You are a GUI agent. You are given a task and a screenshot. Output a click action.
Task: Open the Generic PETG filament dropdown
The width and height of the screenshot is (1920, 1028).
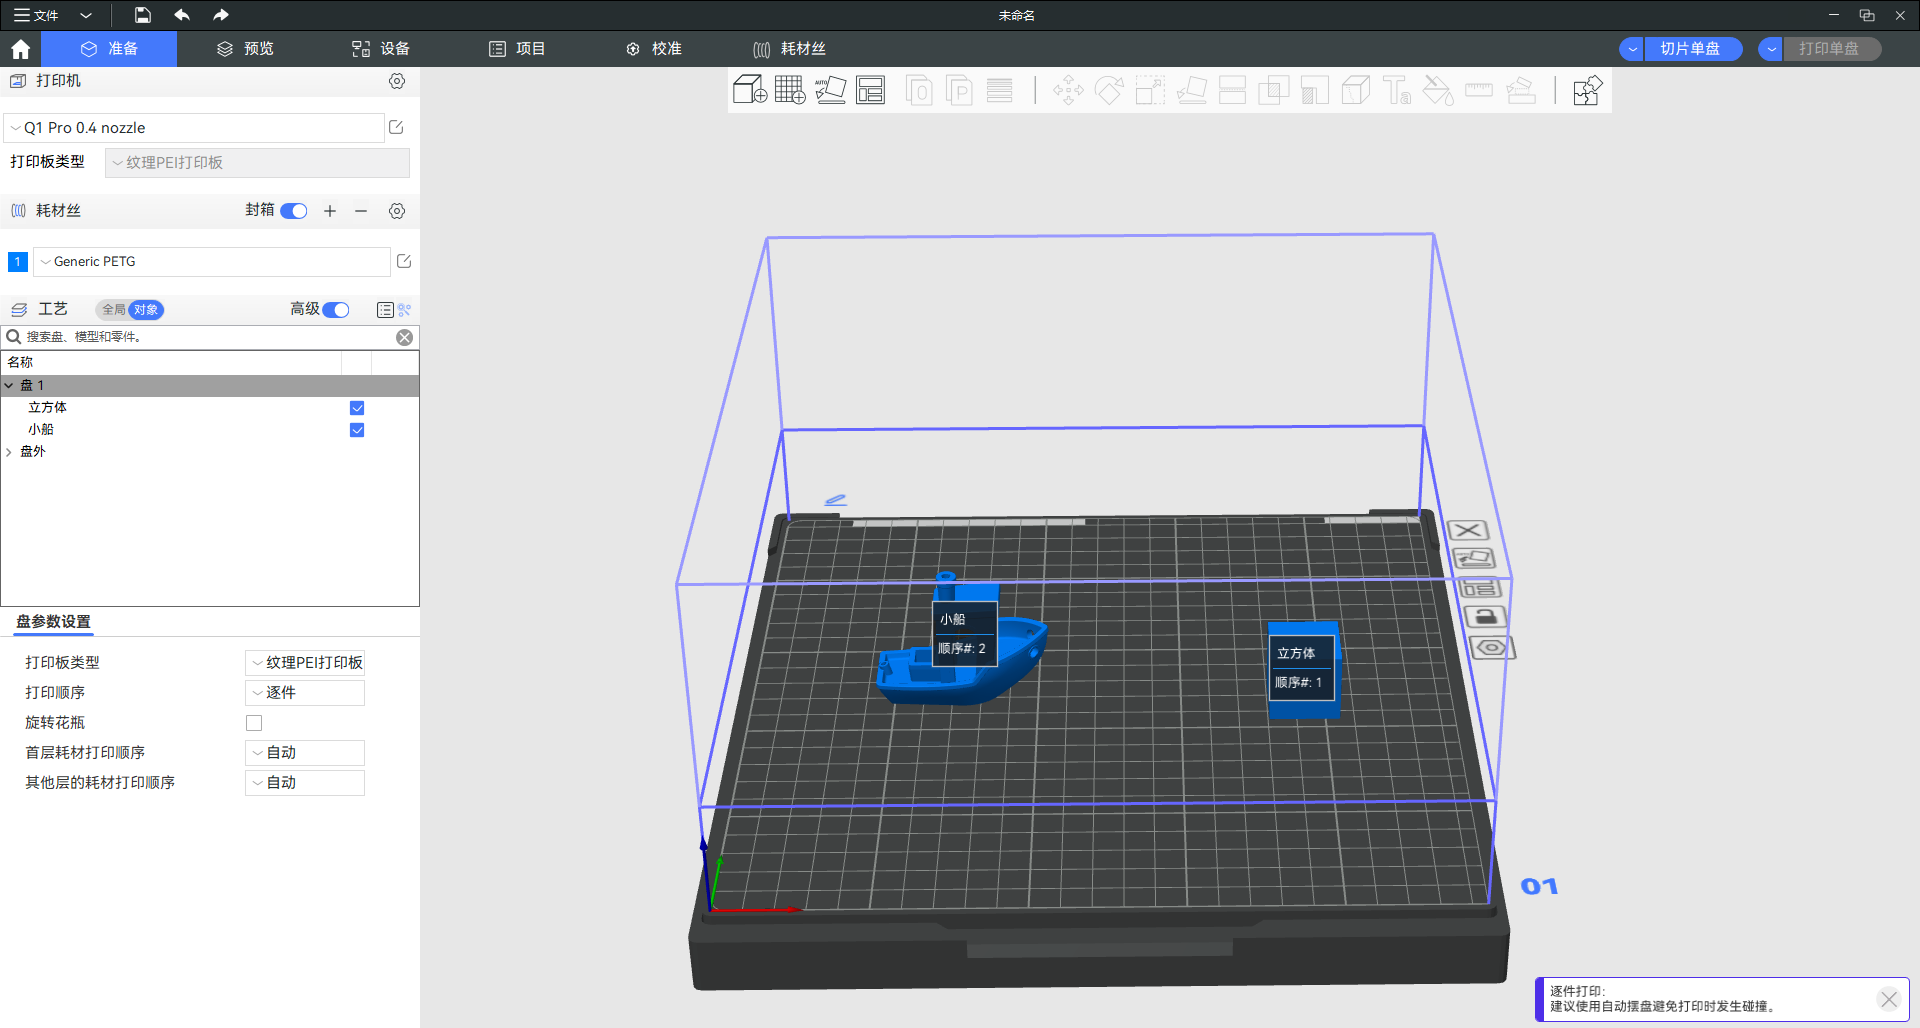212,262
